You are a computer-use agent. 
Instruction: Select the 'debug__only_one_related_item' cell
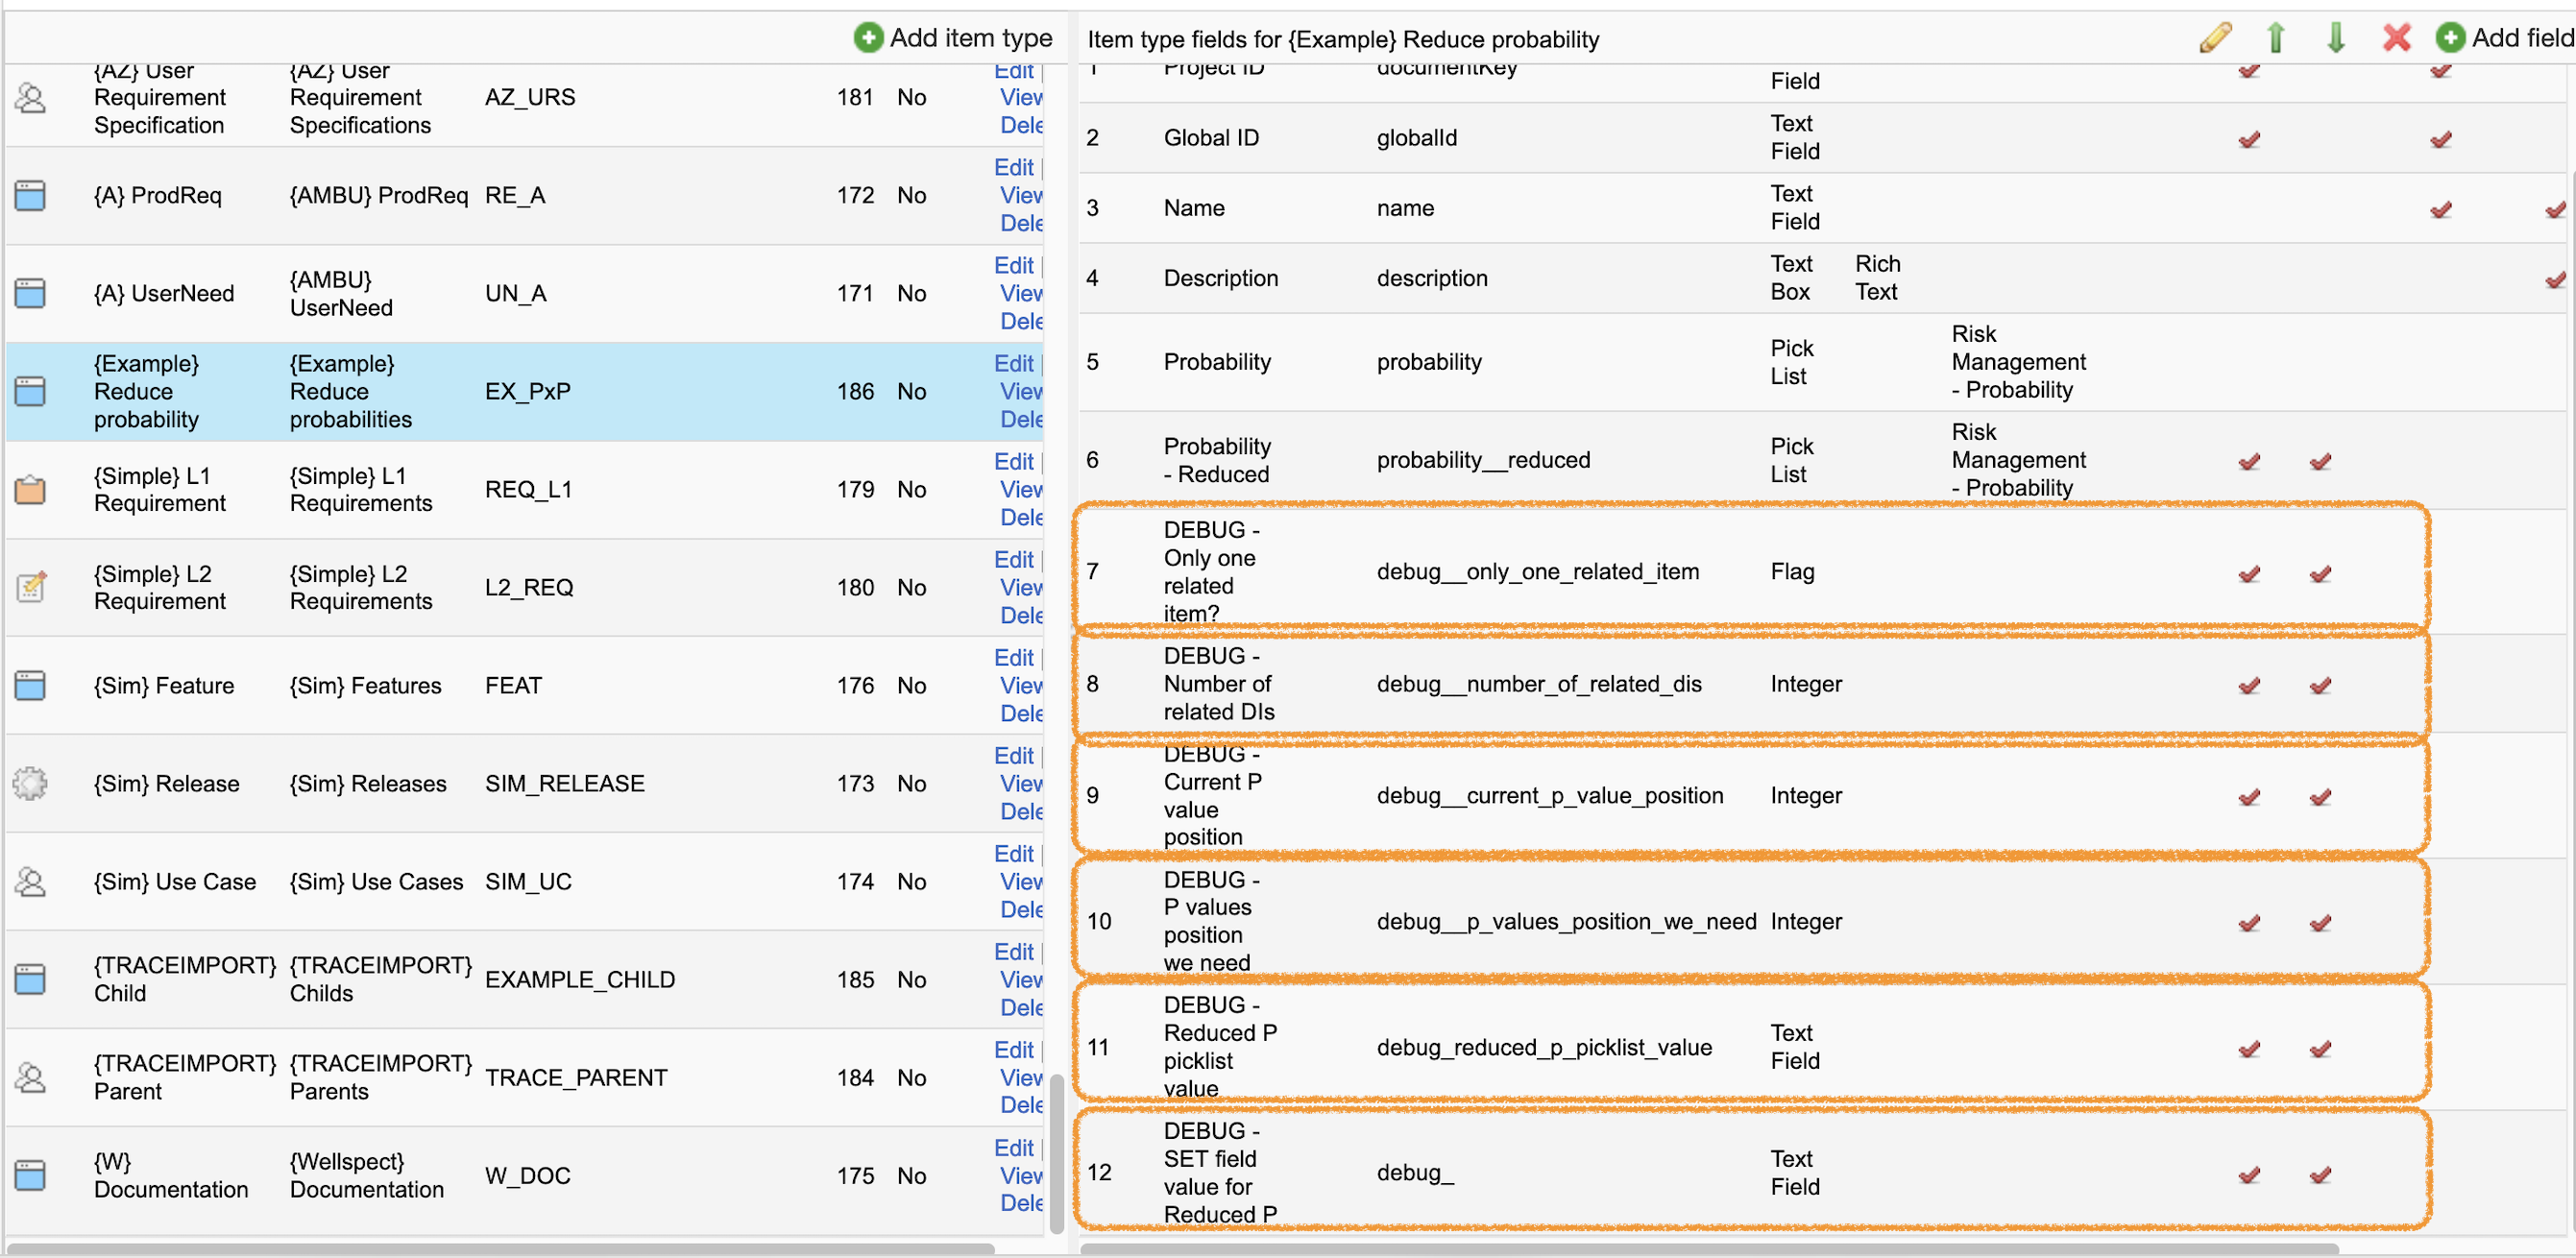click(x=1538, y=572)
